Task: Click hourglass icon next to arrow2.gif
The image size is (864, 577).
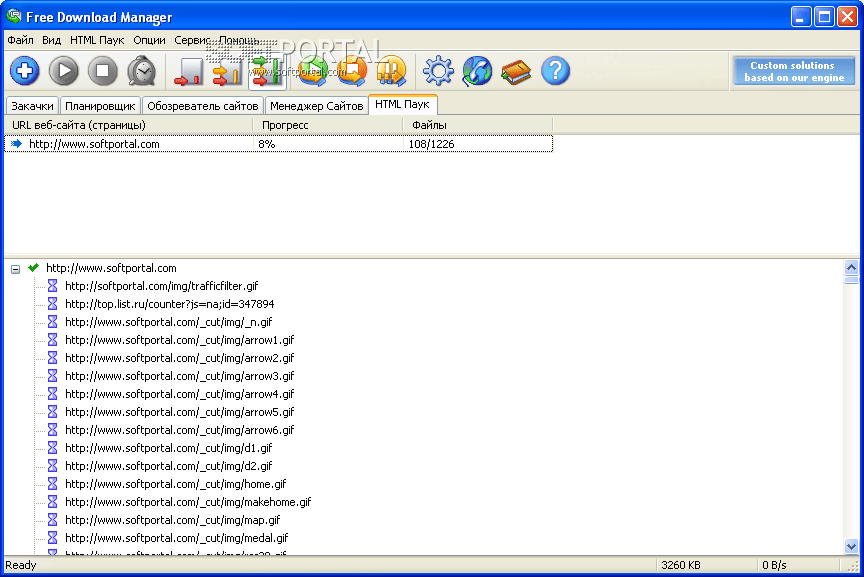Action: click(52, 358)
